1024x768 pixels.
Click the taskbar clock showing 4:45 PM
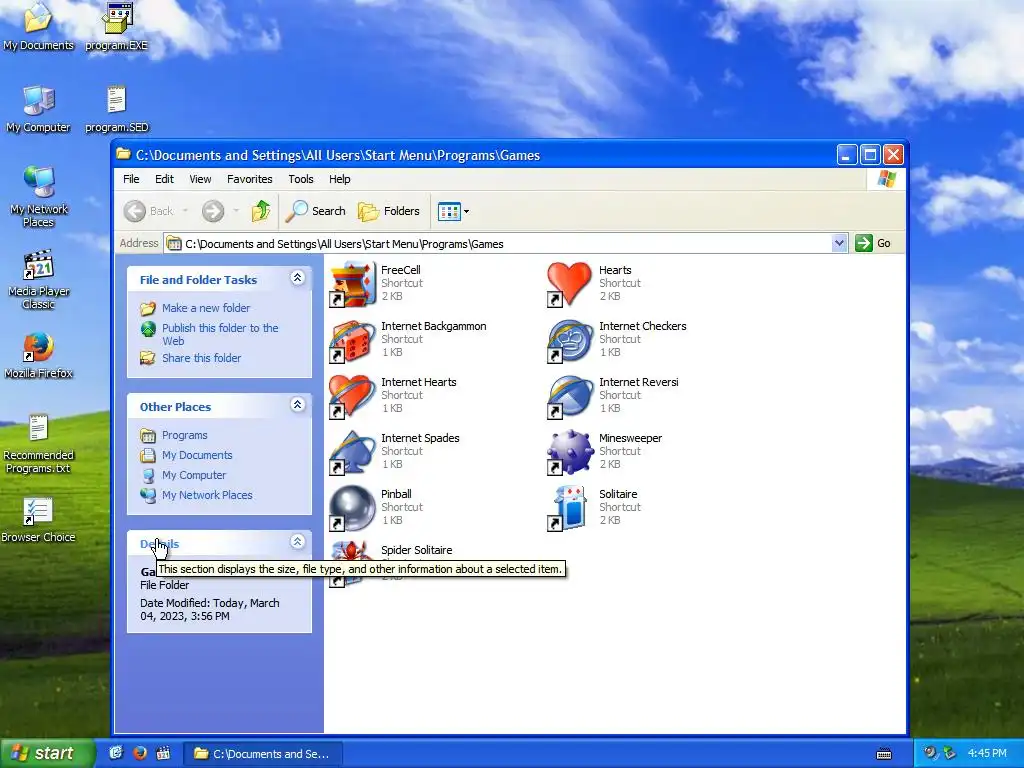[x=987, y=753]
